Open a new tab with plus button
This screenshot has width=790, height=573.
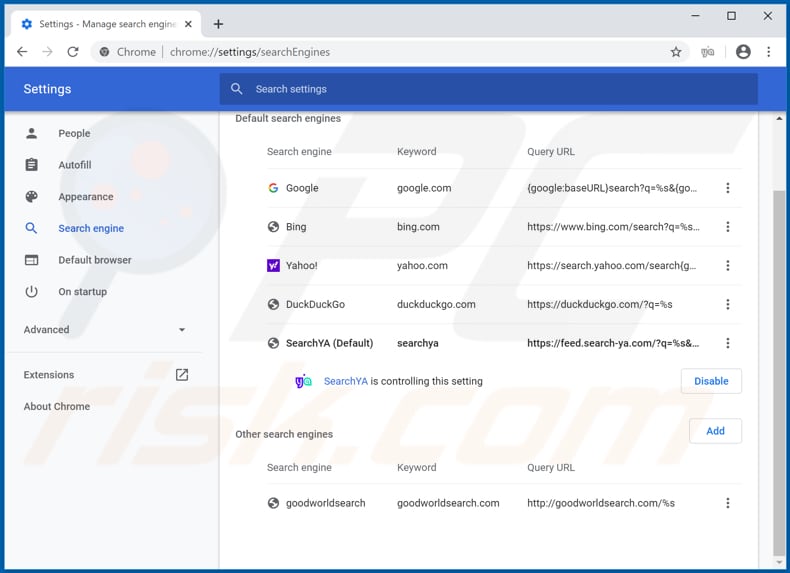coord(218,24)
